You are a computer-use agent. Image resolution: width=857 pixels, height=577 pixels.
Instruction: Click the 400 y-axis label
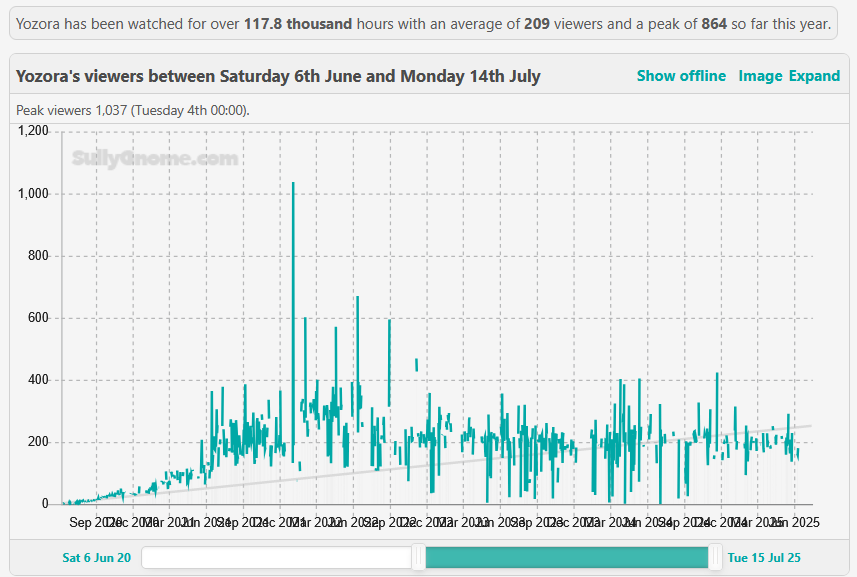point(38,380)
